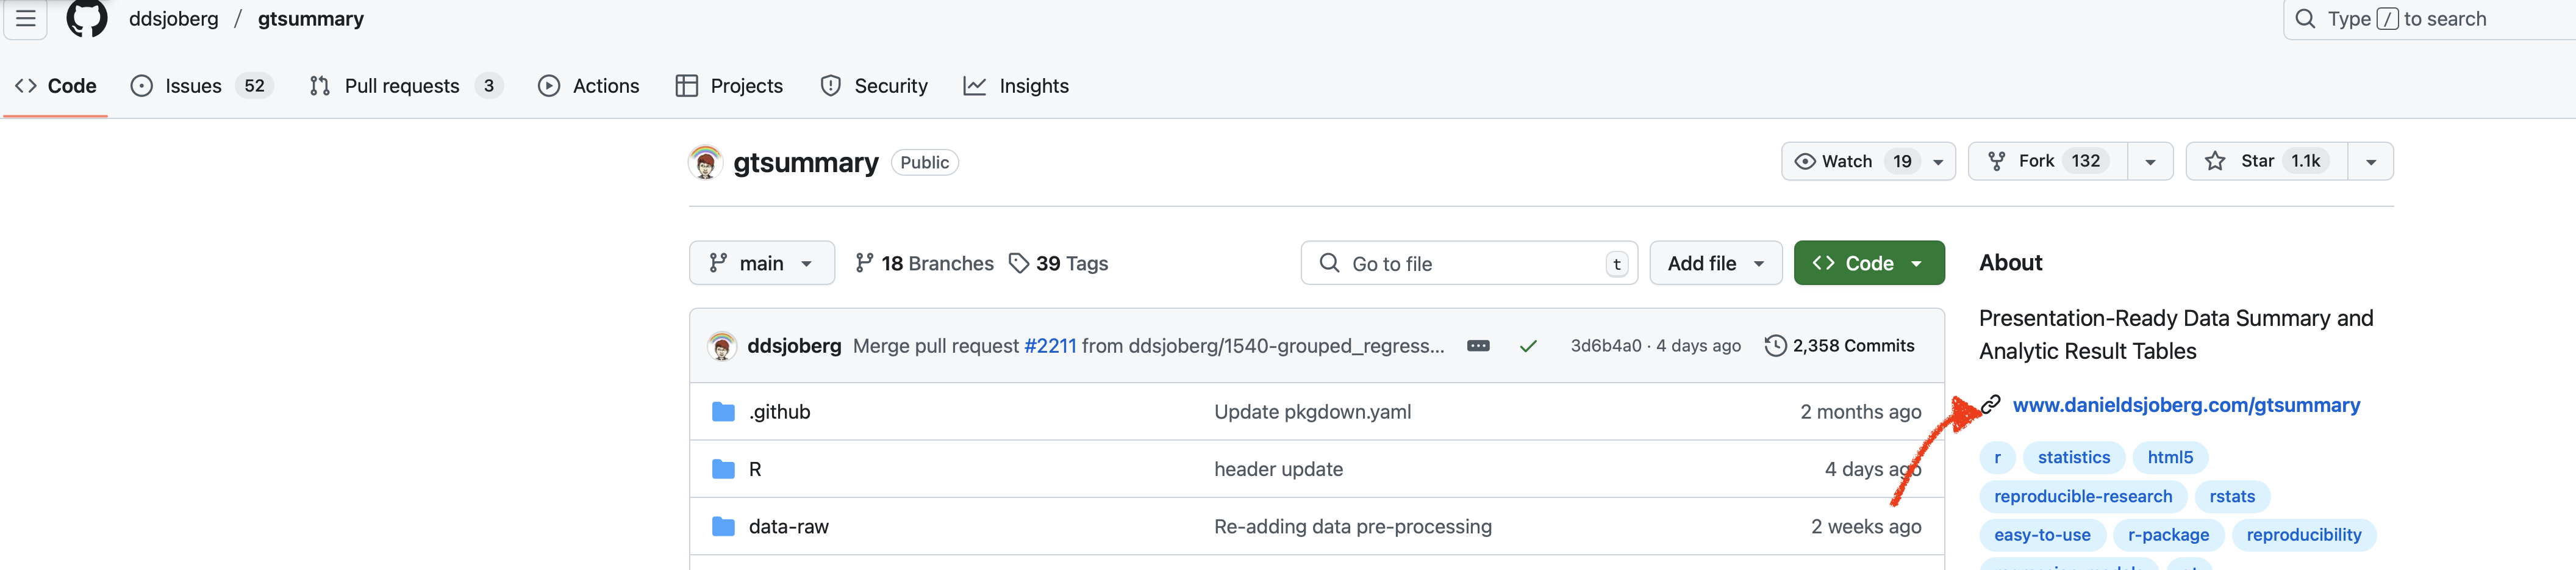Click the data-raw folder icon
Screen dimensions: 2576x570
(x=723, y=527)
